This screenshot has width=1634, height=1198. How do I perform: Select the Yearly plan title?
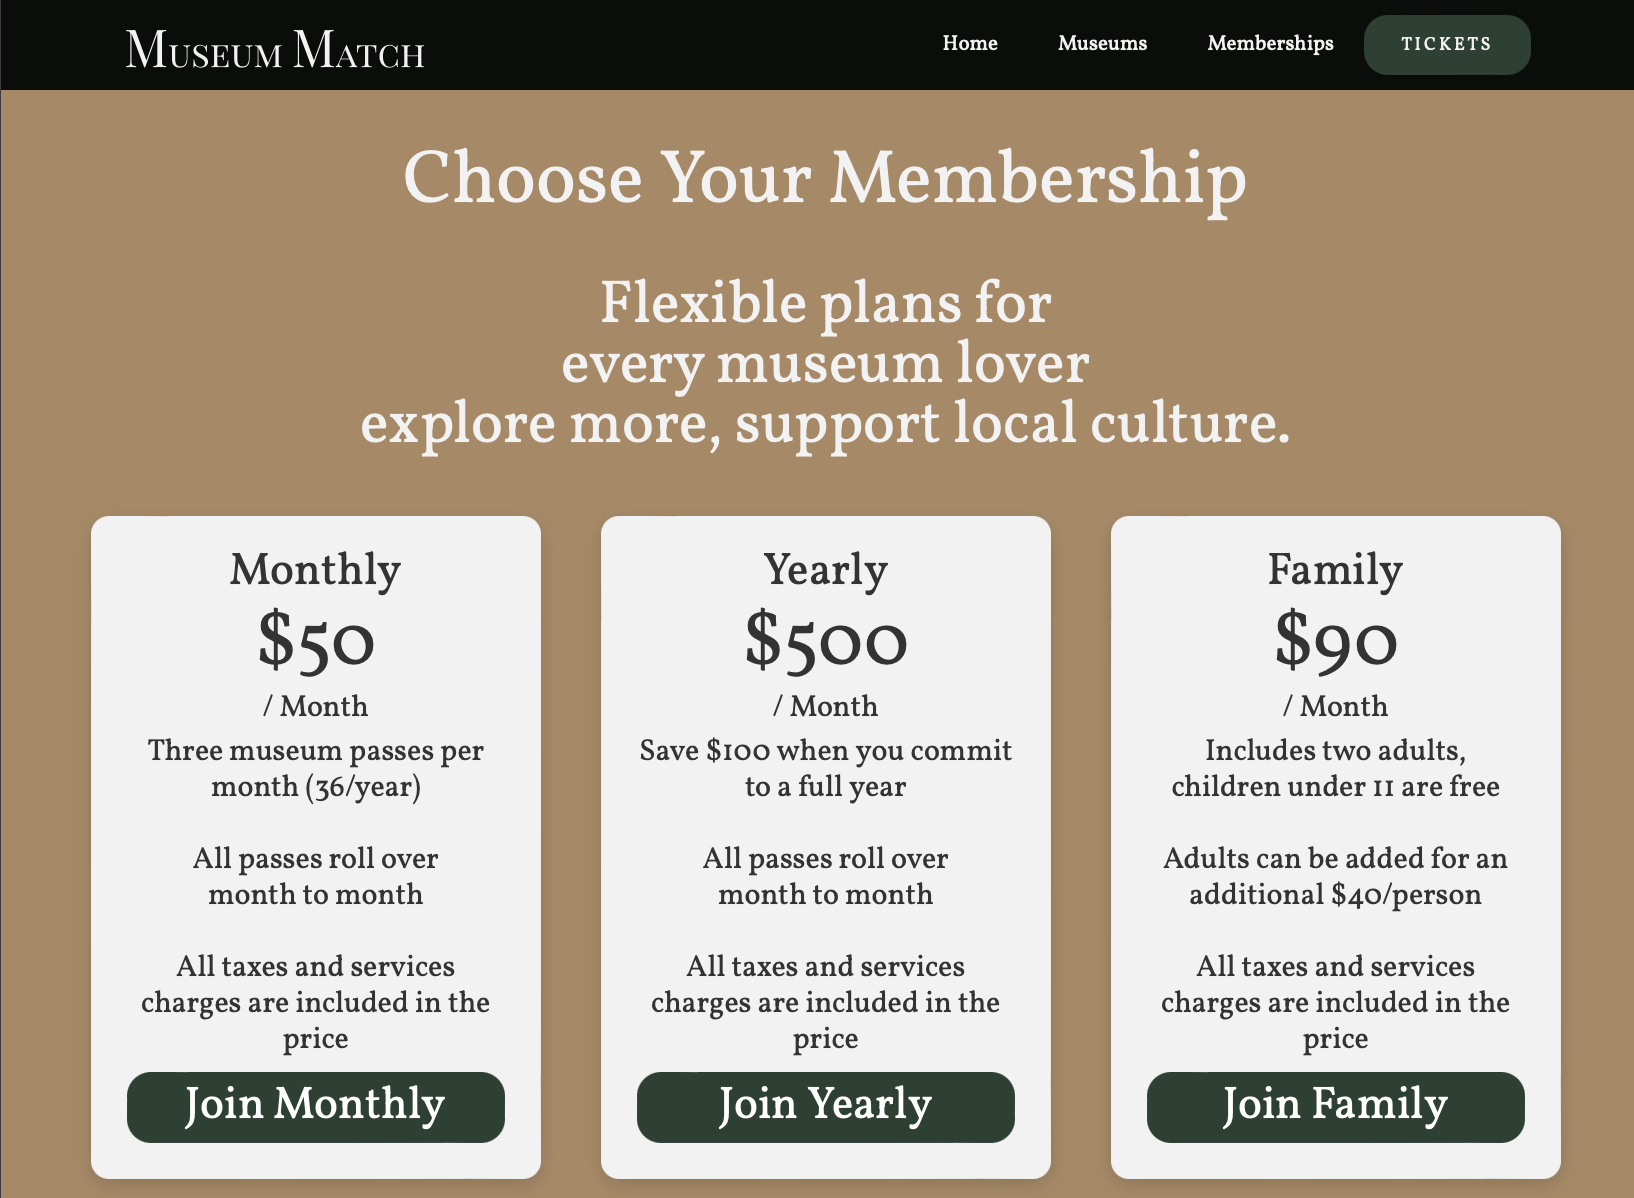click(x=825, y=569)
